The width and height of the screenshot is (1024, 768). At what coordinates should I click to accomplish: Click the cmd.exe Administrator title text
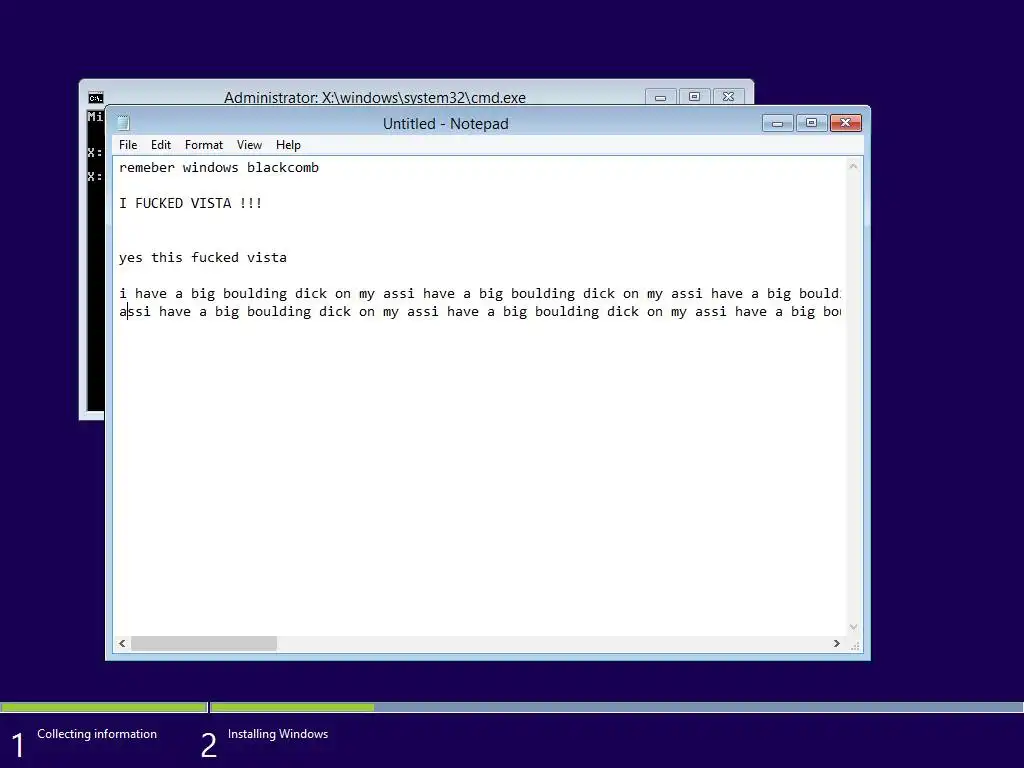pyautogui.click(x=375, y=97)
